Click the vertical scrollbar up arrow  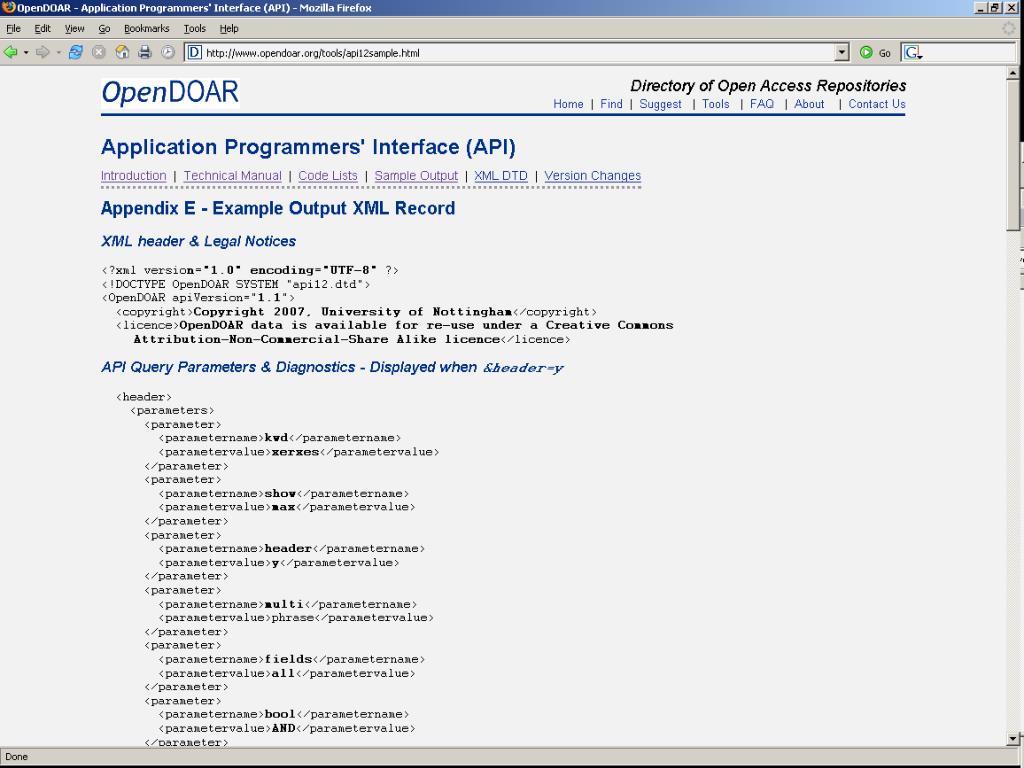click(1013, 73)
